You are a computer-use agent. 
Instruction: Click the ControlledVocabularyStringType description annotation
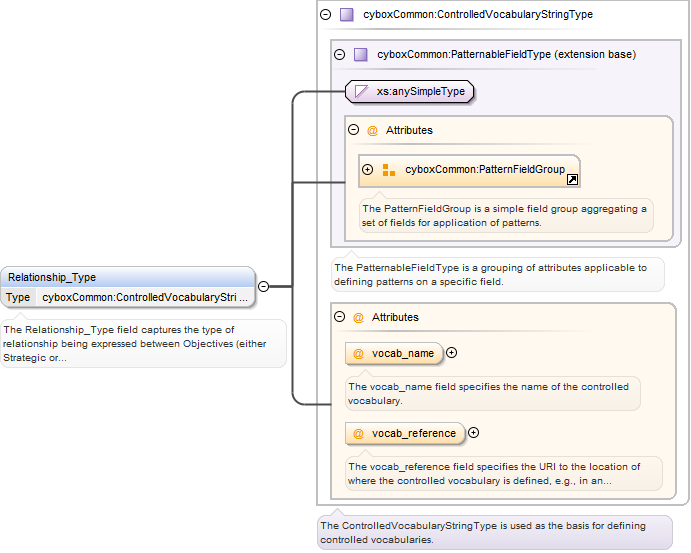click(494, 532)
